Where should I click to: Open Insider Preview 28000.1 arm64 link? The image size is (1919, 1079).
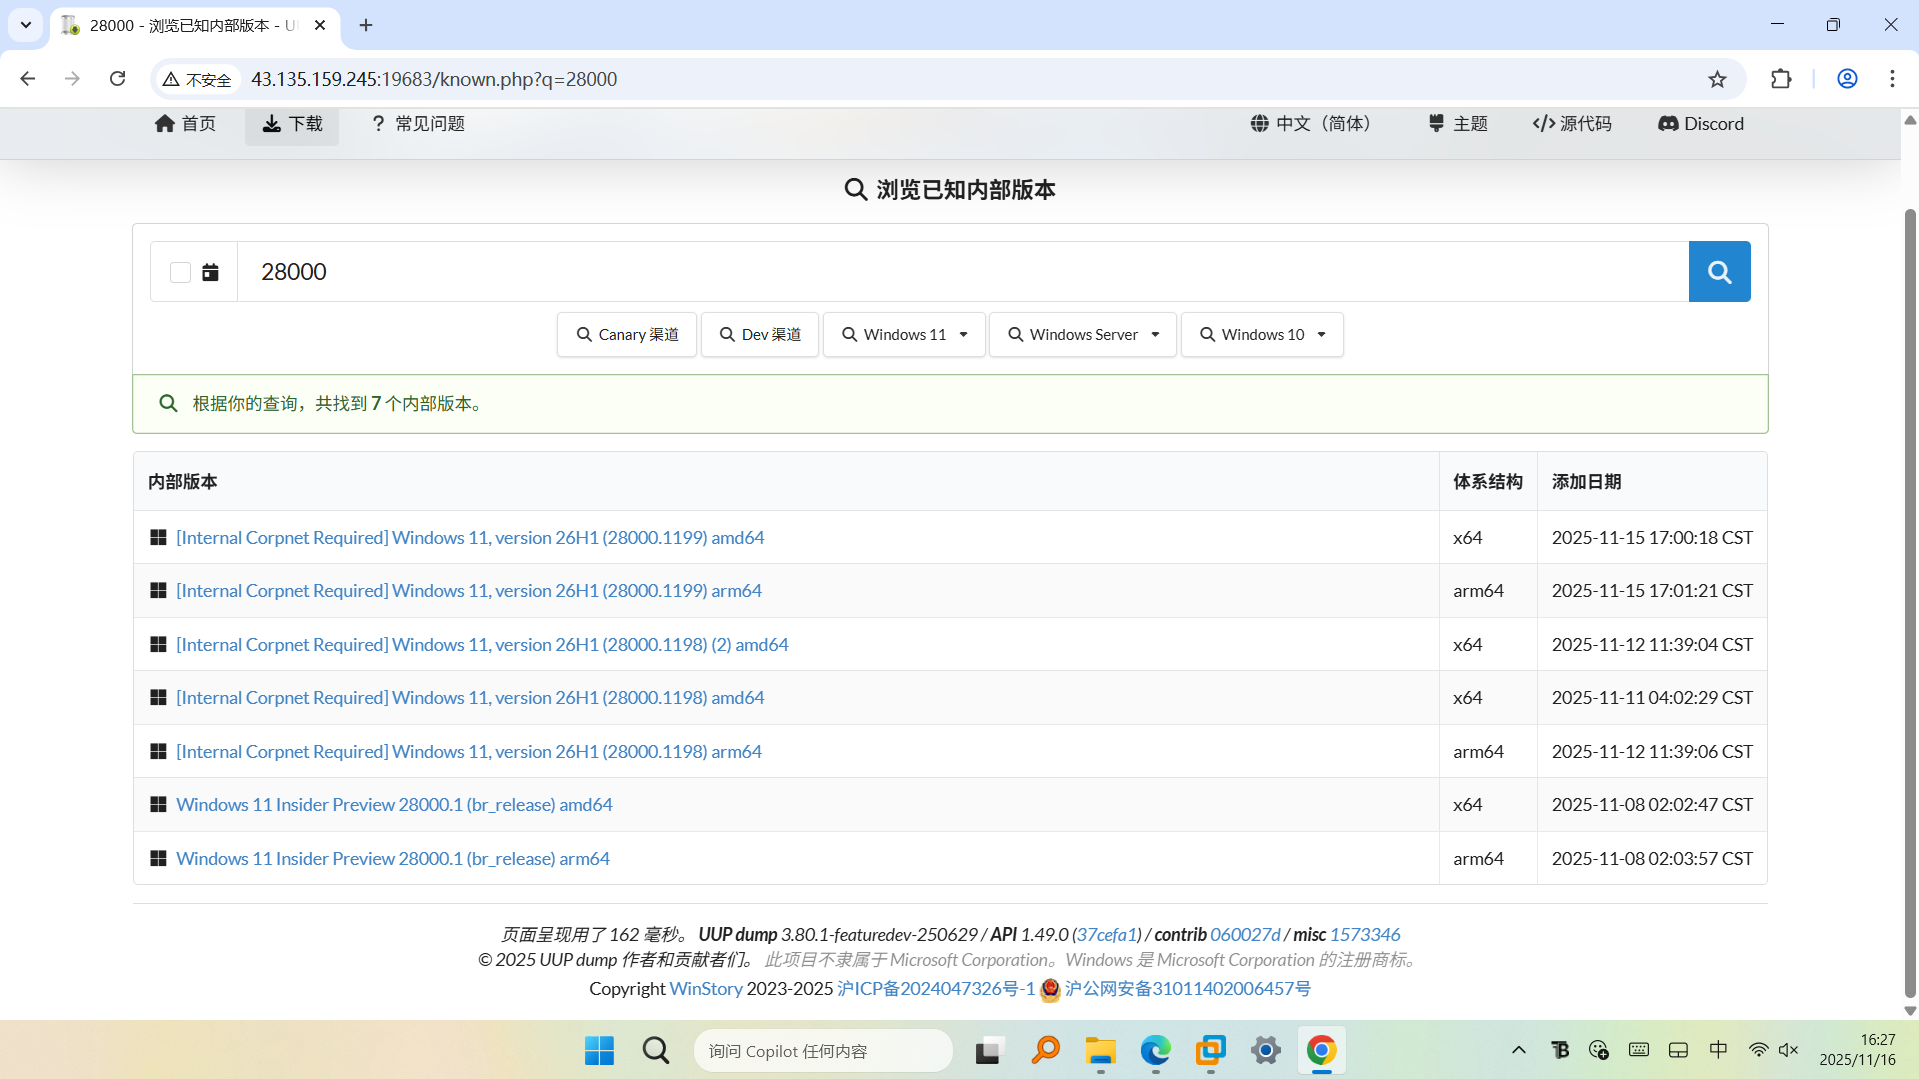(393, 858)
